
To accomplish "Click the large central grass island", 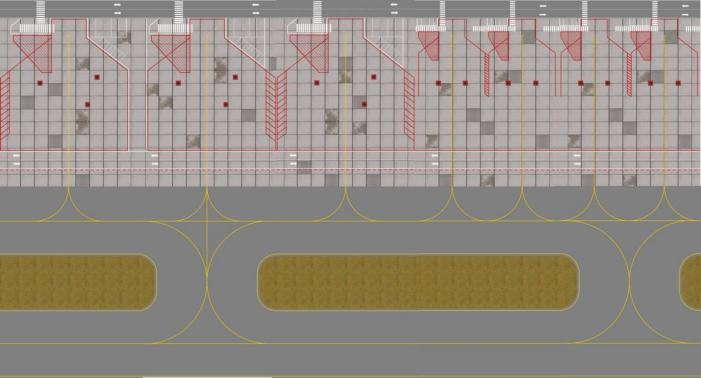I will click(418, 282).
